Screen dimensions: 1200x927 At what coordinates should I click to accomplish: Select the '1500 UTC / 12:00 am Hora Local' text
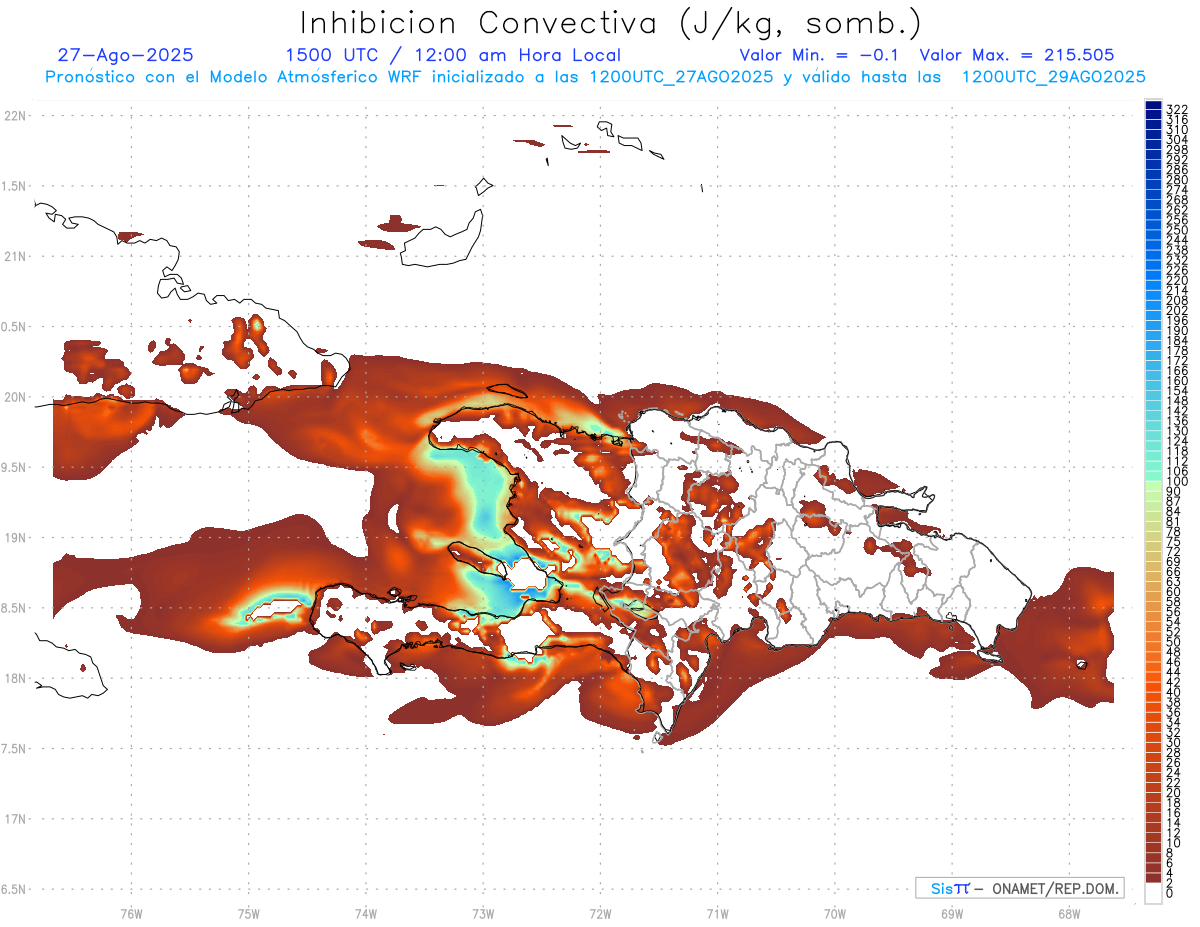click(453, 56)
